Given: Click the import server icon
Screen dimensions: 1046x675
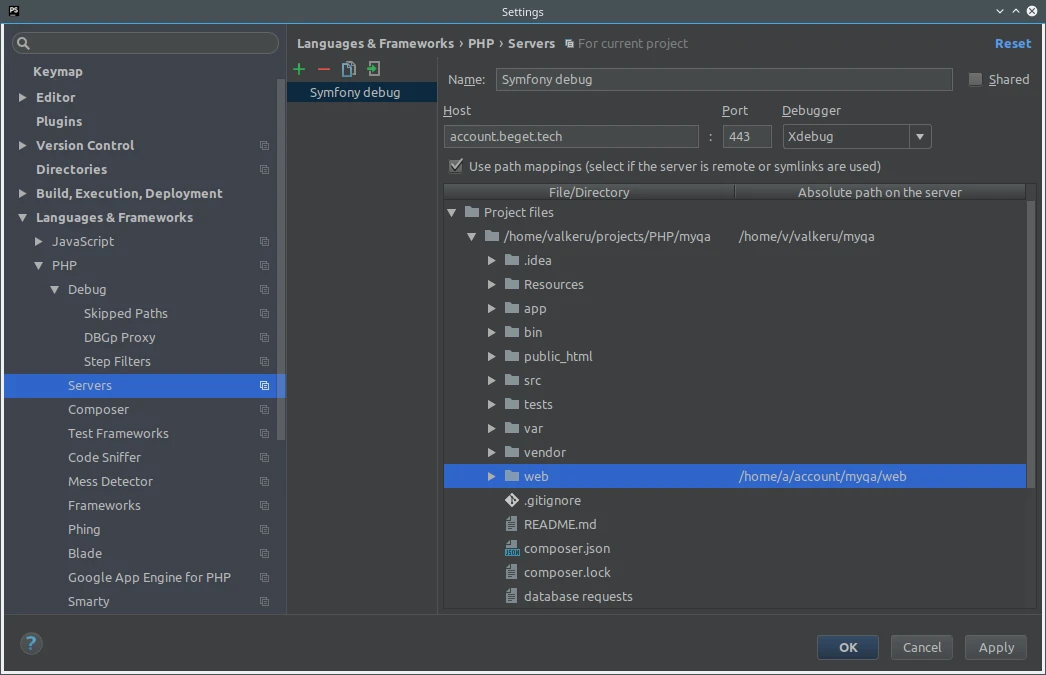Looking at the screenshot, I should (373, 69).
